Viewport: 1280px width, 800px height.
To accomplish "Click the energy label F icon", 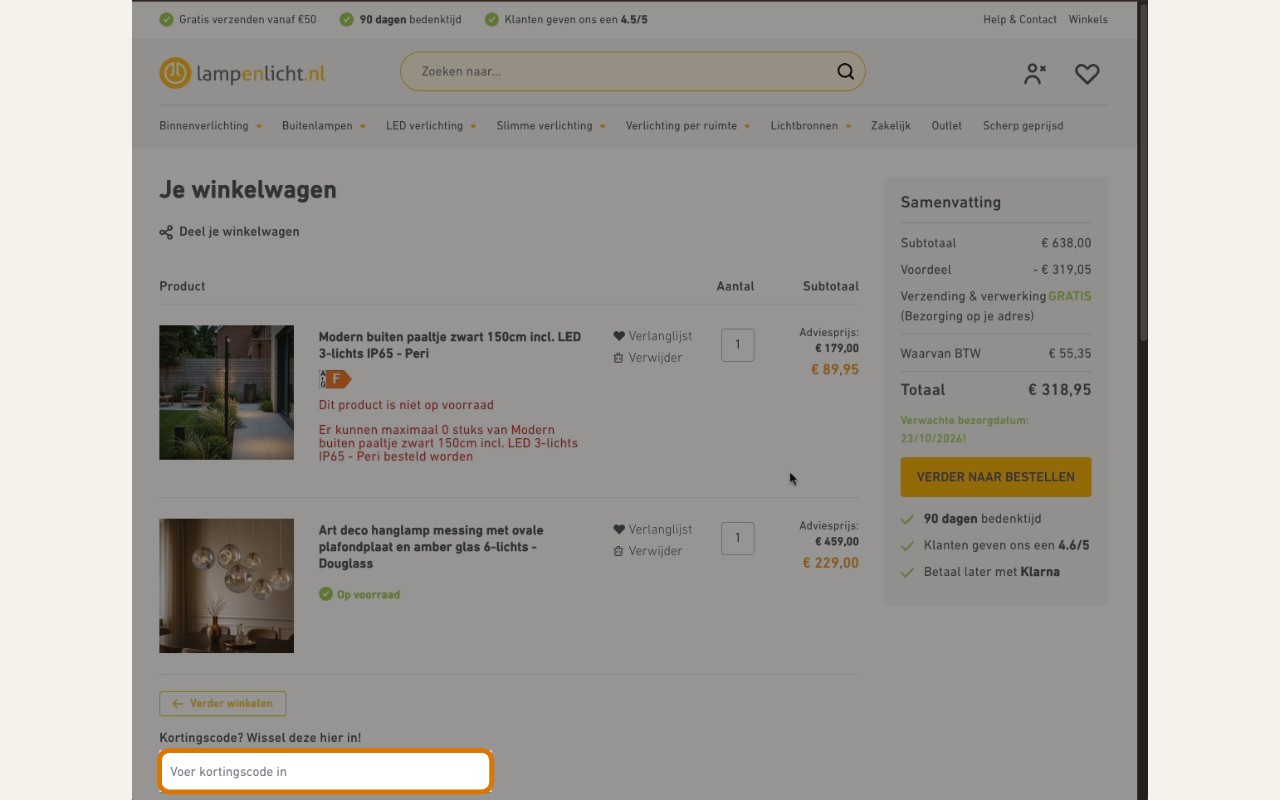I will coord(335,379).
